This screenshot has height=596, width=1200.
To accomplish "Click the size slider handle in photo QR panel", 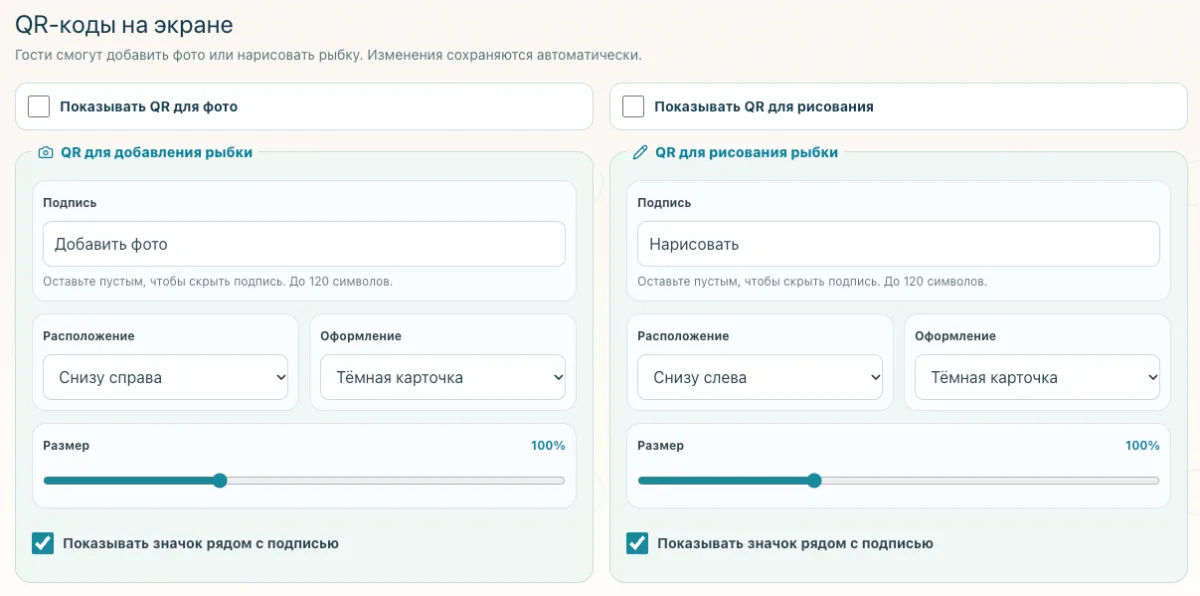I will [x=220, y=480].
